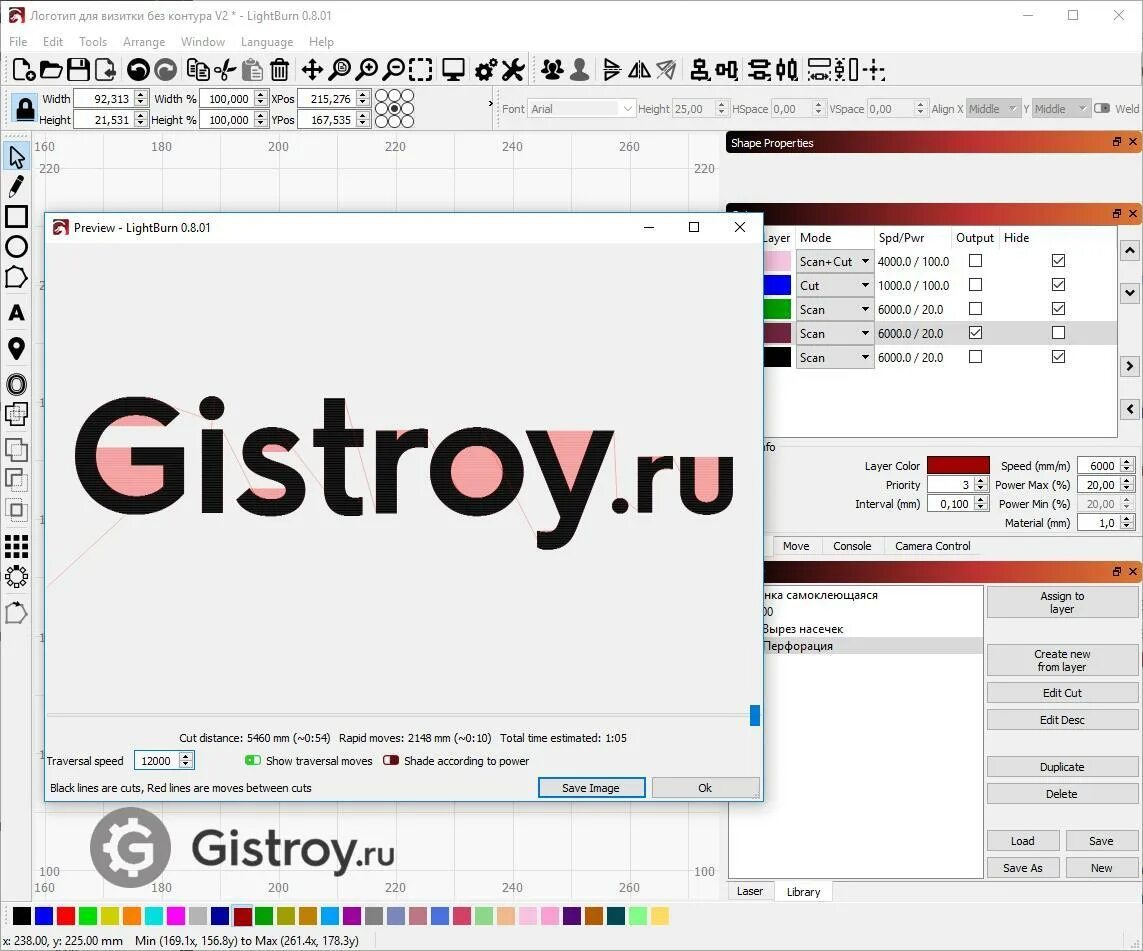Click the Undo arrow icon

(138, 70)
